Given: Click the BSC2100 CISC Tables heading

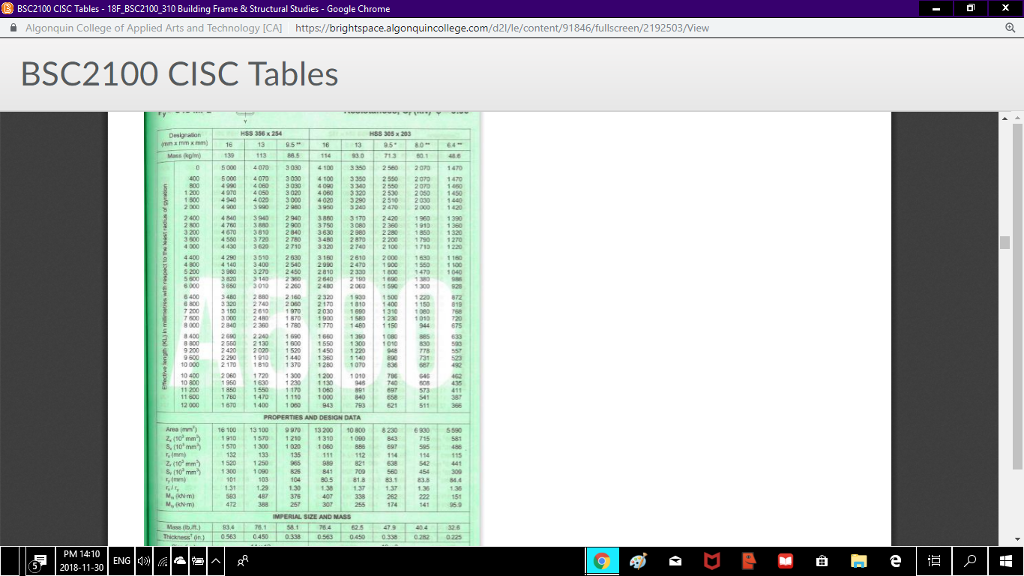Looking at the screenshot, I should pos(180,74).
